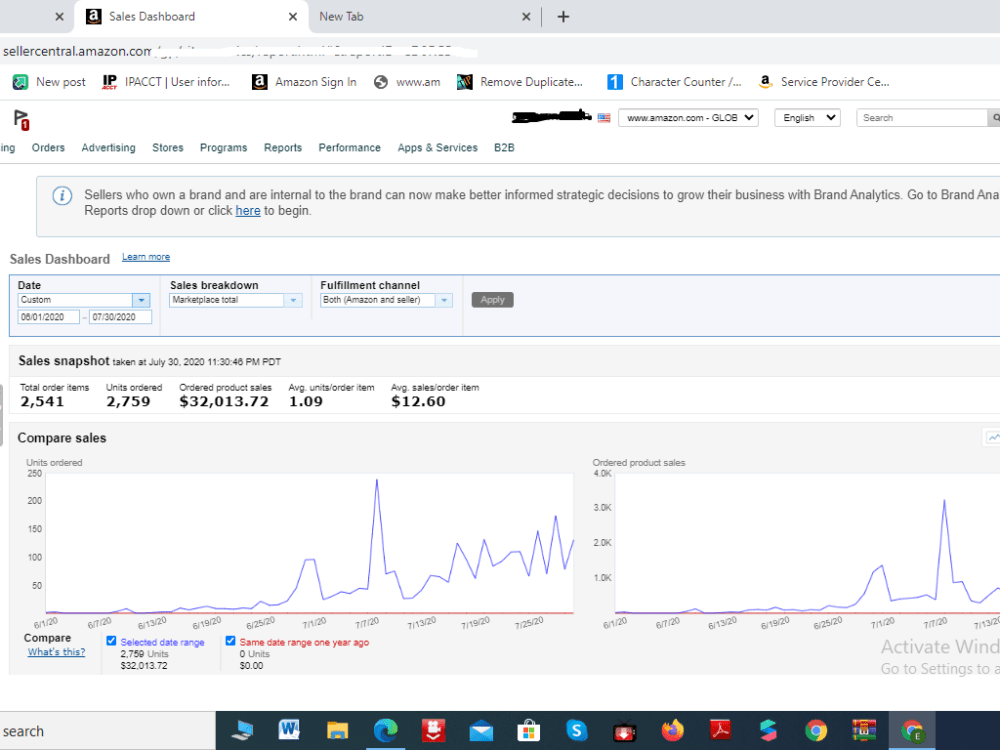1000x750 pixels.
Task: Click the start date field 06/01/2020
Action: pos(48,317)
